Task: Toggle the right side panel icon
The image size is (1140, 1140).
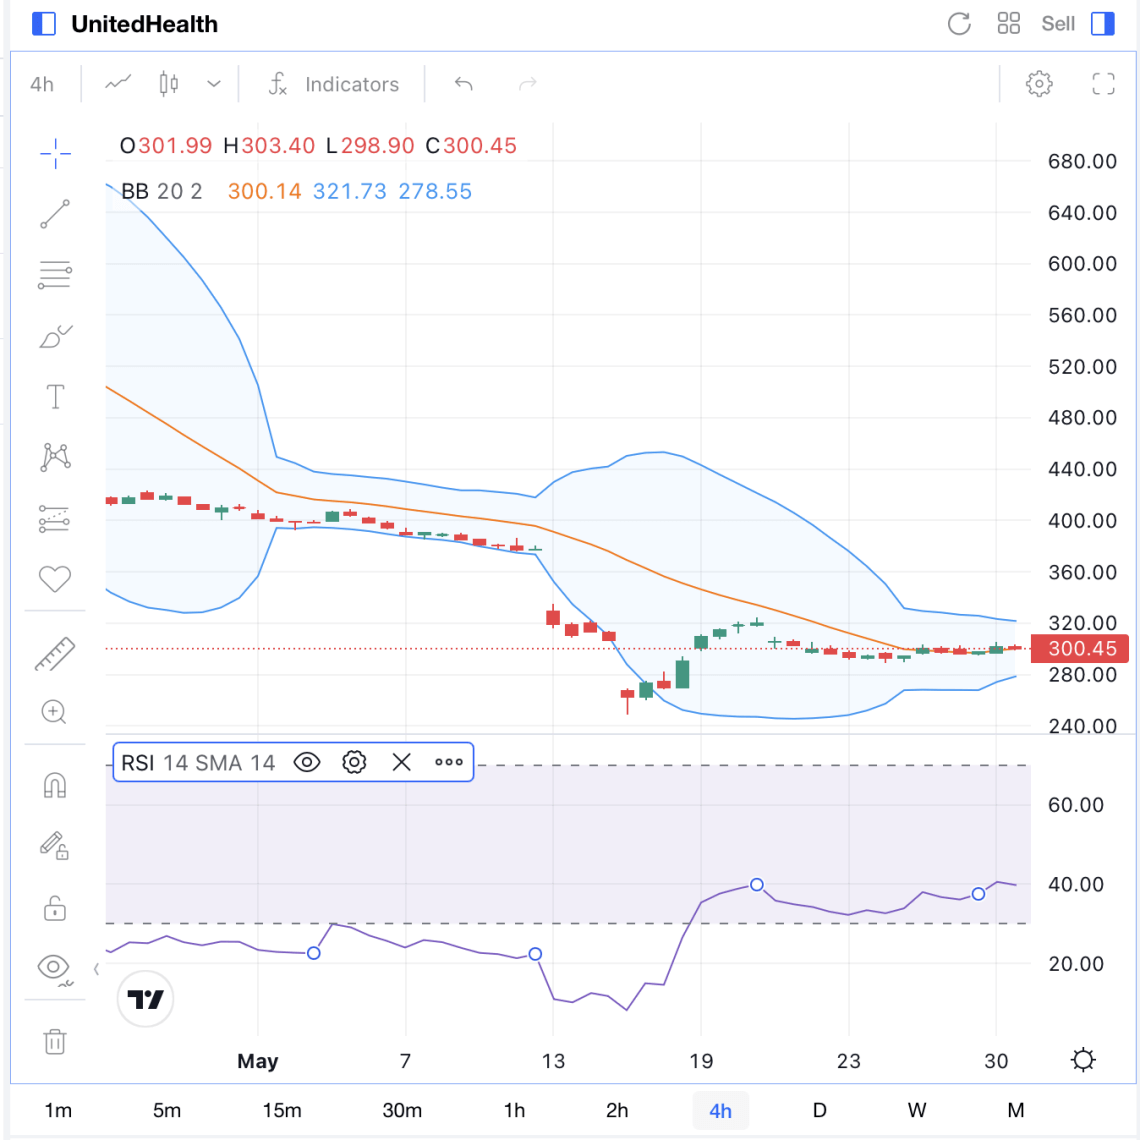Action: (x=1103, y=23)
